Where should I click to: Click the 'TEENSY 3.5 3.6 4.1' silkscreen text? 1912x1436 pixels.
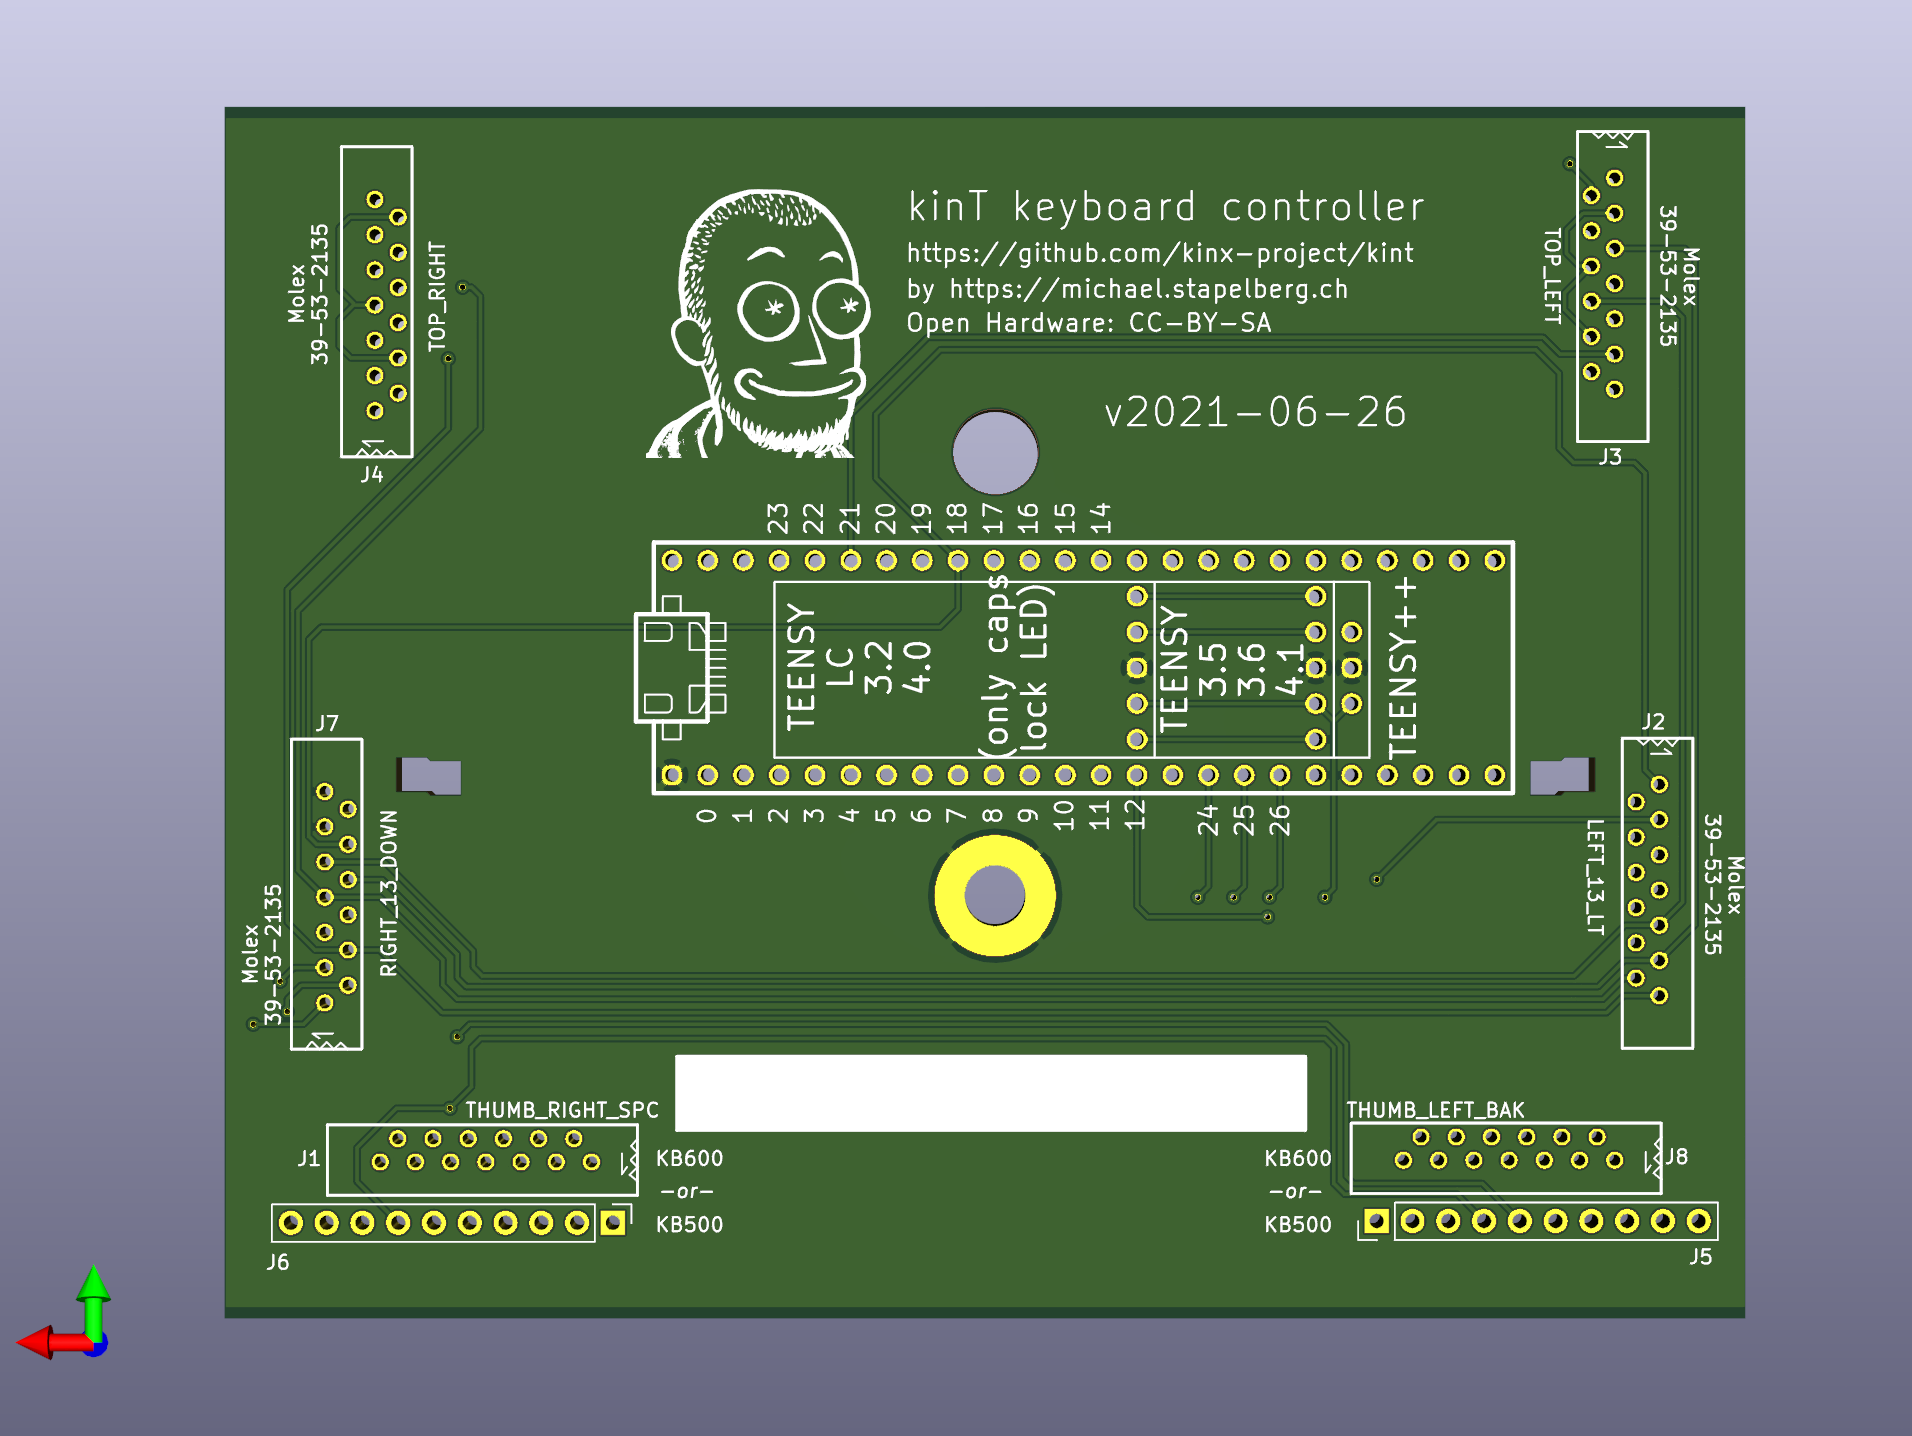pyautogui.click(x=1232, y=668)
